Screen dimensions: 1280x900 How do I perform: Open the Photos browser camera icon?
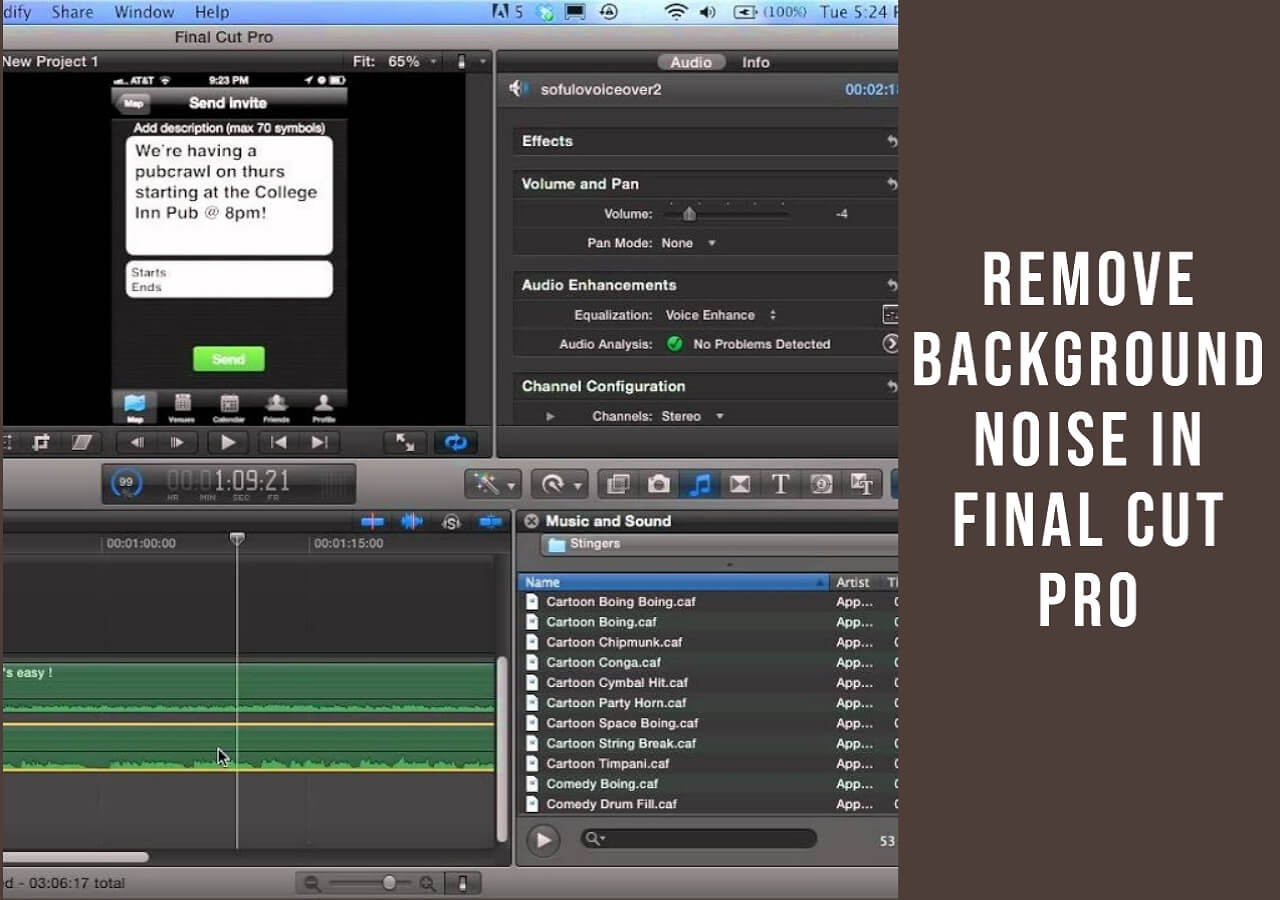click(x=659, y=484)
